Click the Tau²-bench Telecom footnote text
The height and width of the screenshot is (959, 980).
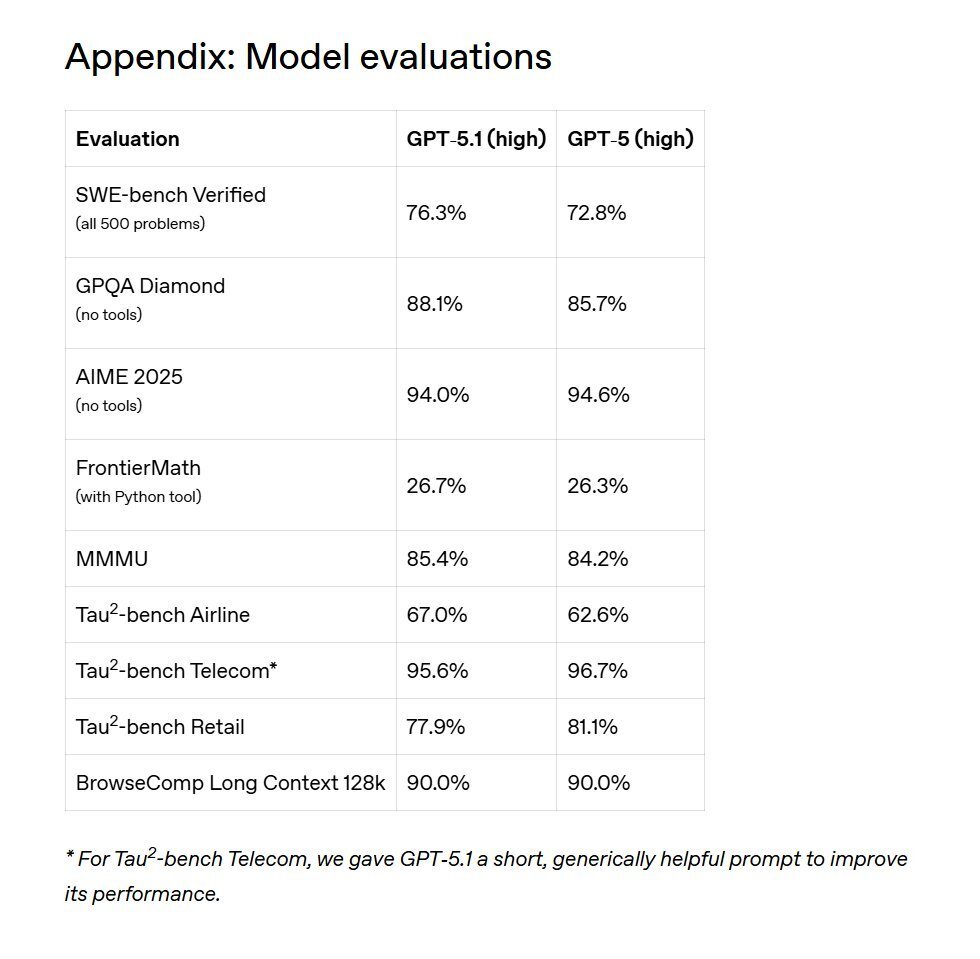[486, 875]
